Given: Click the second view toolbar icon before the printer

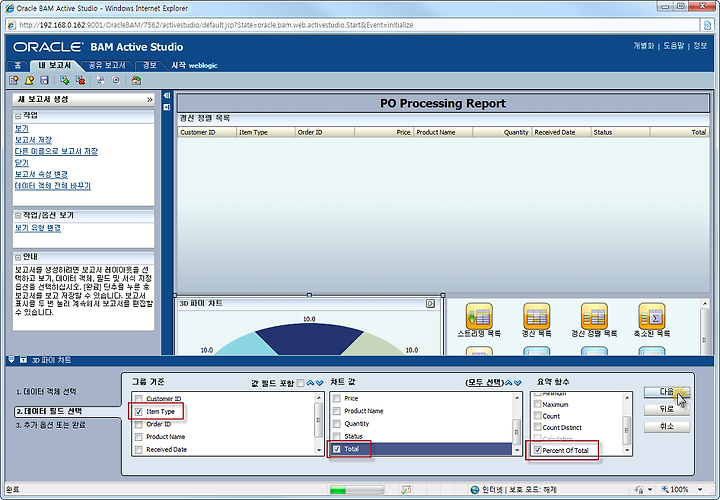Looking at the screenshot, I should [116, 80].
